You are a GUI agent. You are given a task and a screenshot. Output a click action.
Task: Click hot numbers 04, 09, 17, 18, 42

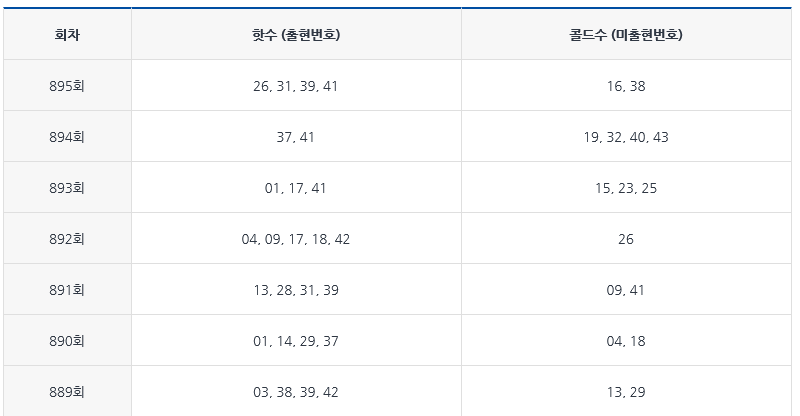296,239
